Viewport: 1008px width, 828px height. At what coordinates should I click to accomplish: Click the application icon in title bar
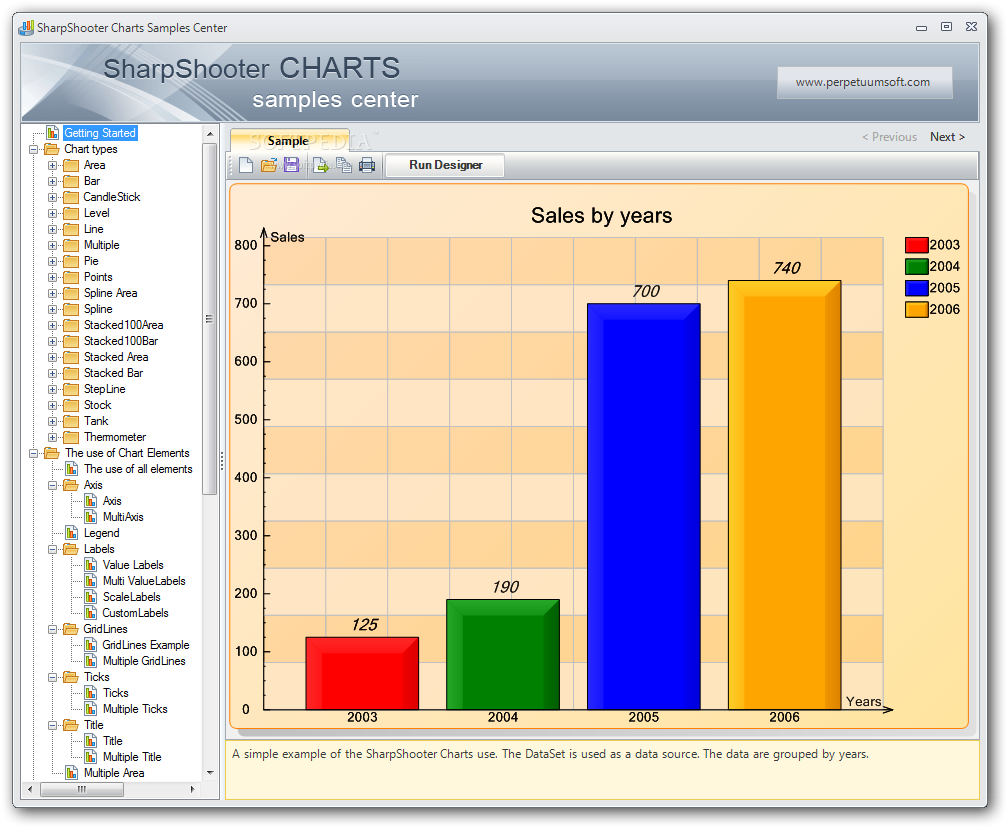26,28
